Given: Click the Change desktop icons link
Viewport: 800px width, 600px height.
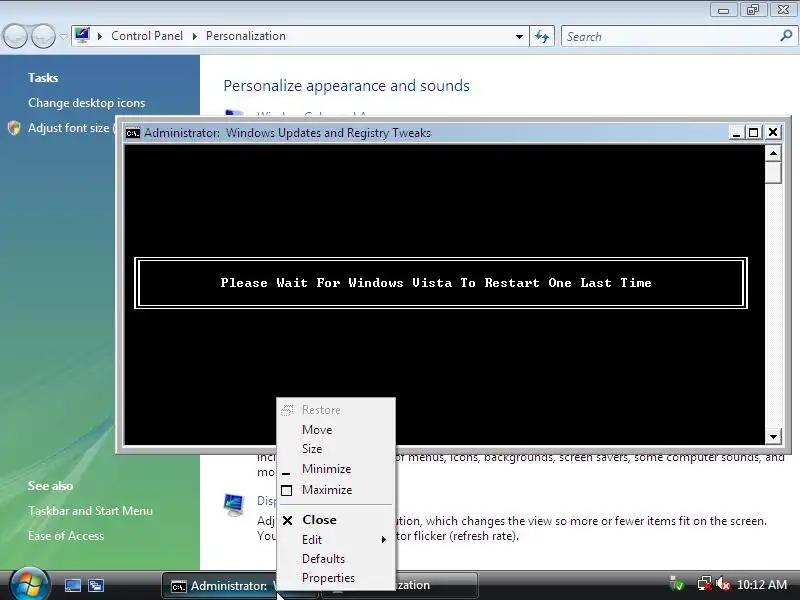Looking at the screenshot, I should click(87, 103).
